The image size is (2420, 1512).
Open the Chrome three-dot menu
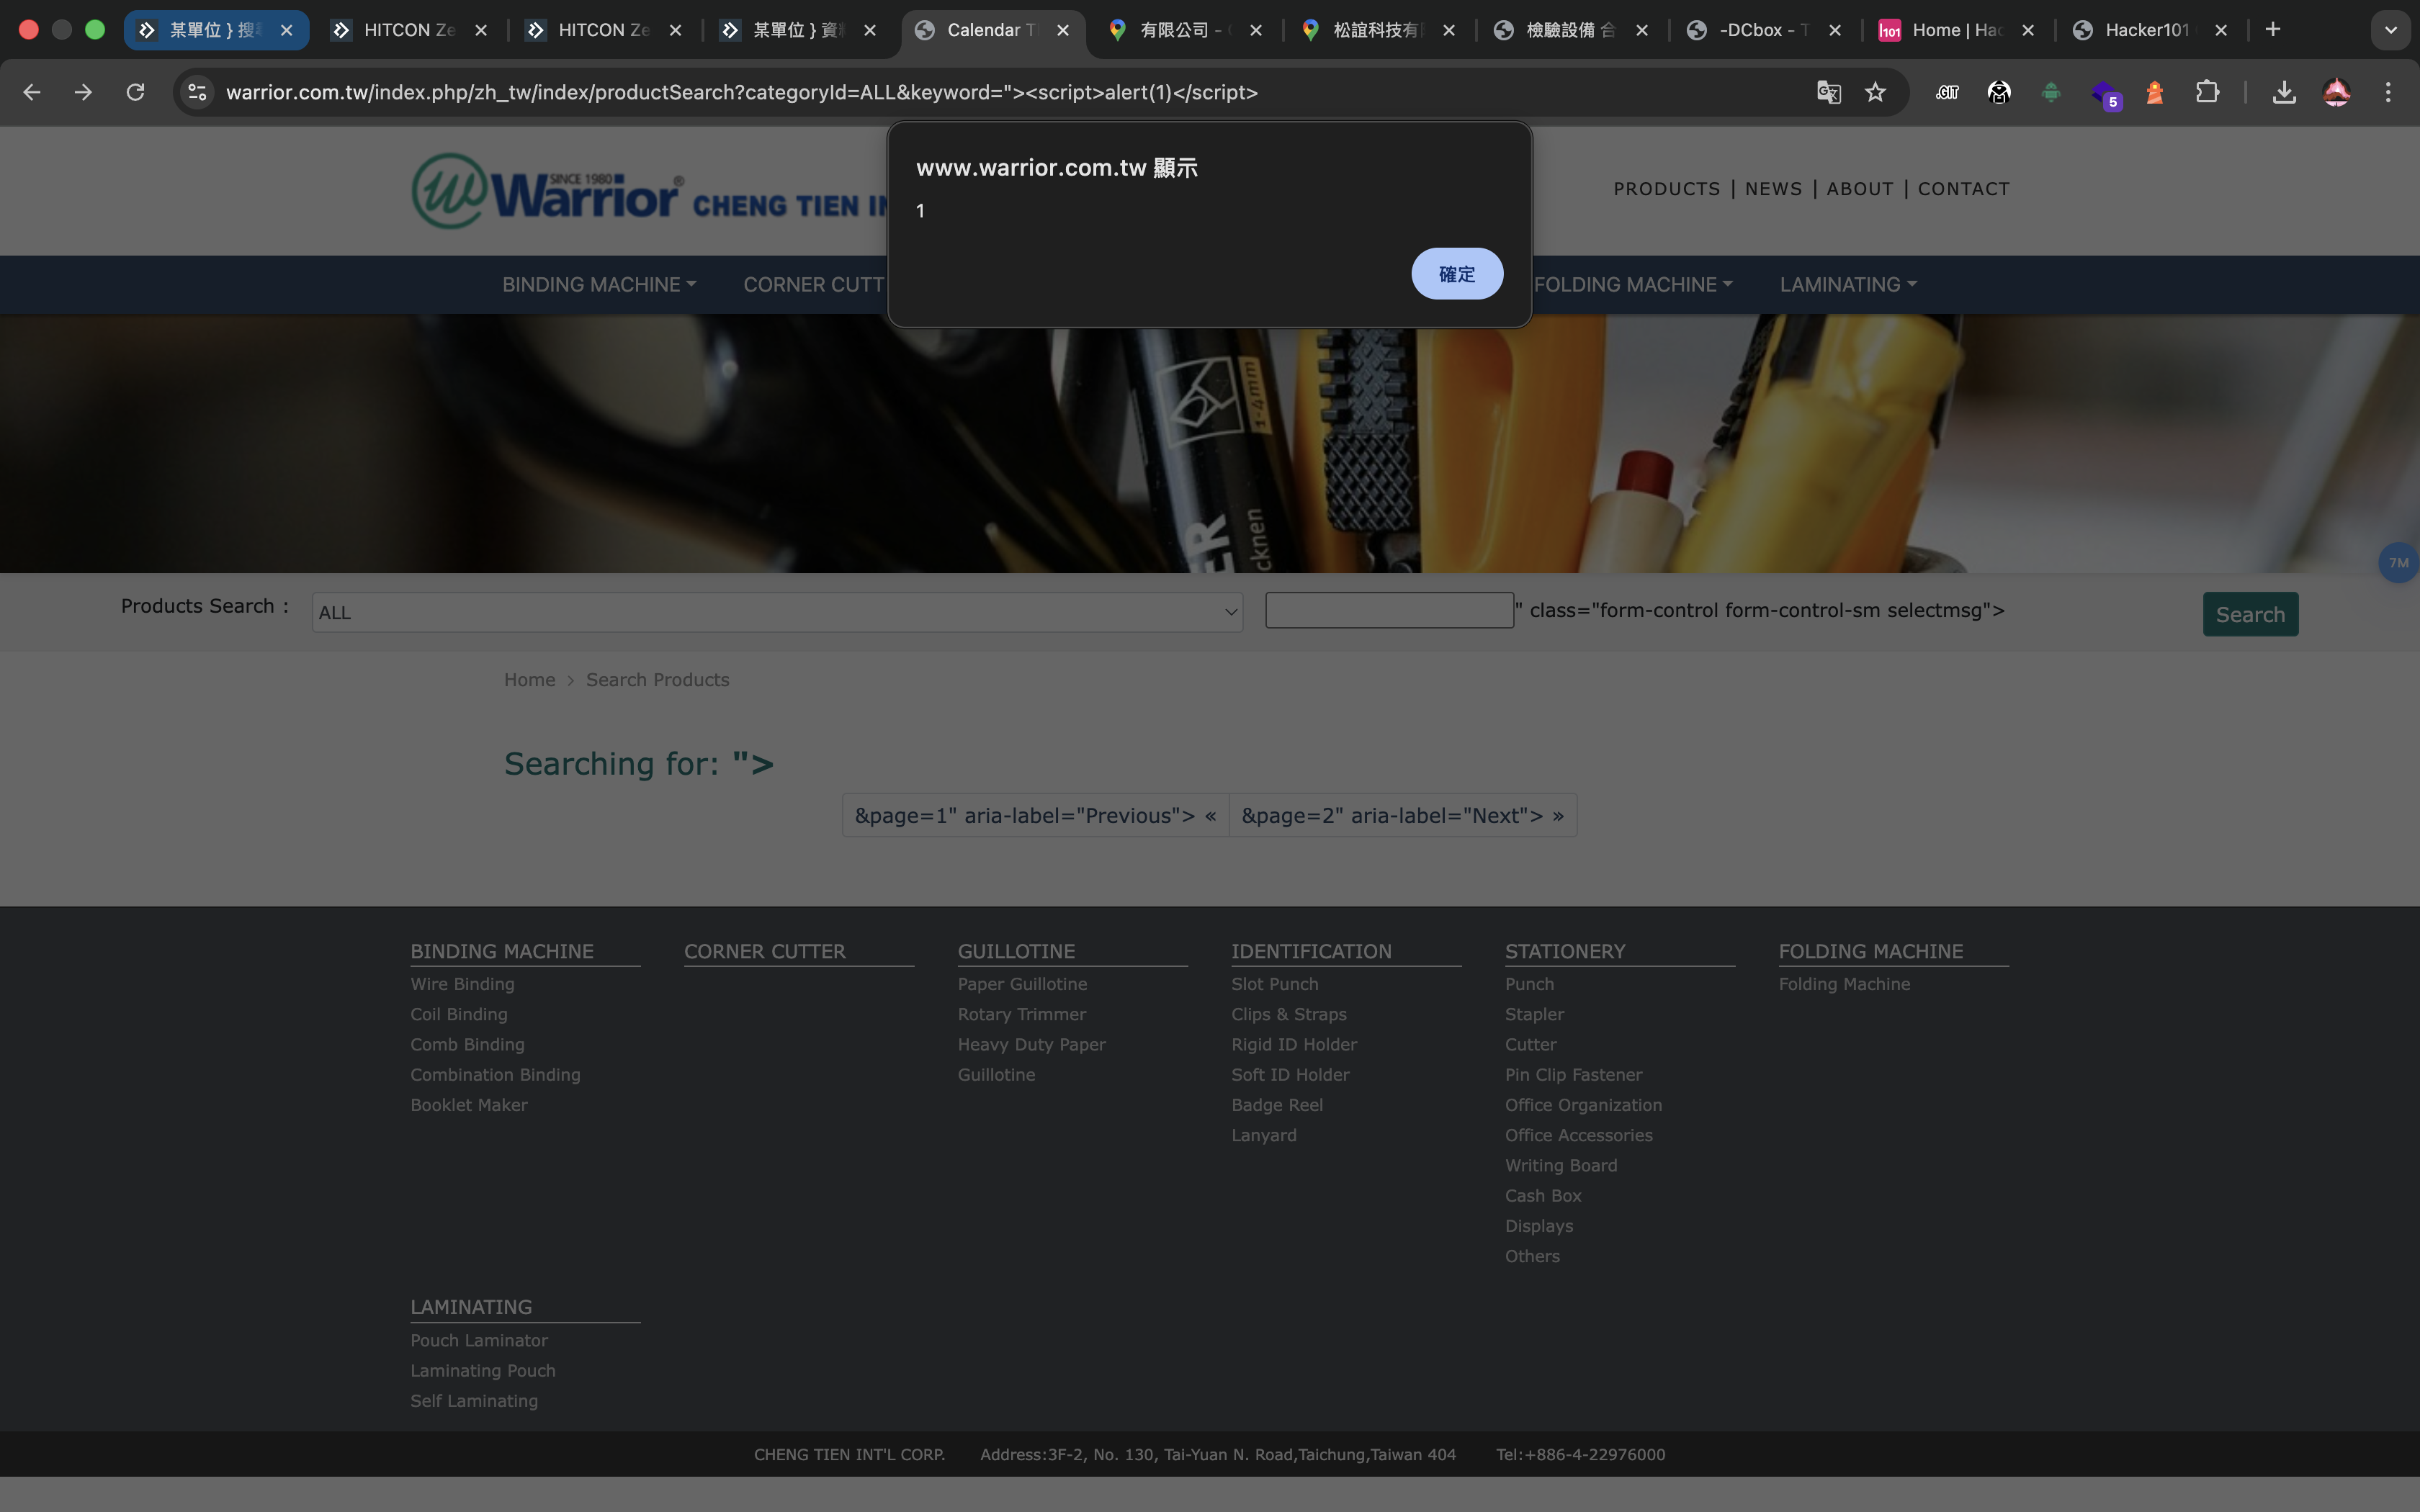[x=2388, y=92]
